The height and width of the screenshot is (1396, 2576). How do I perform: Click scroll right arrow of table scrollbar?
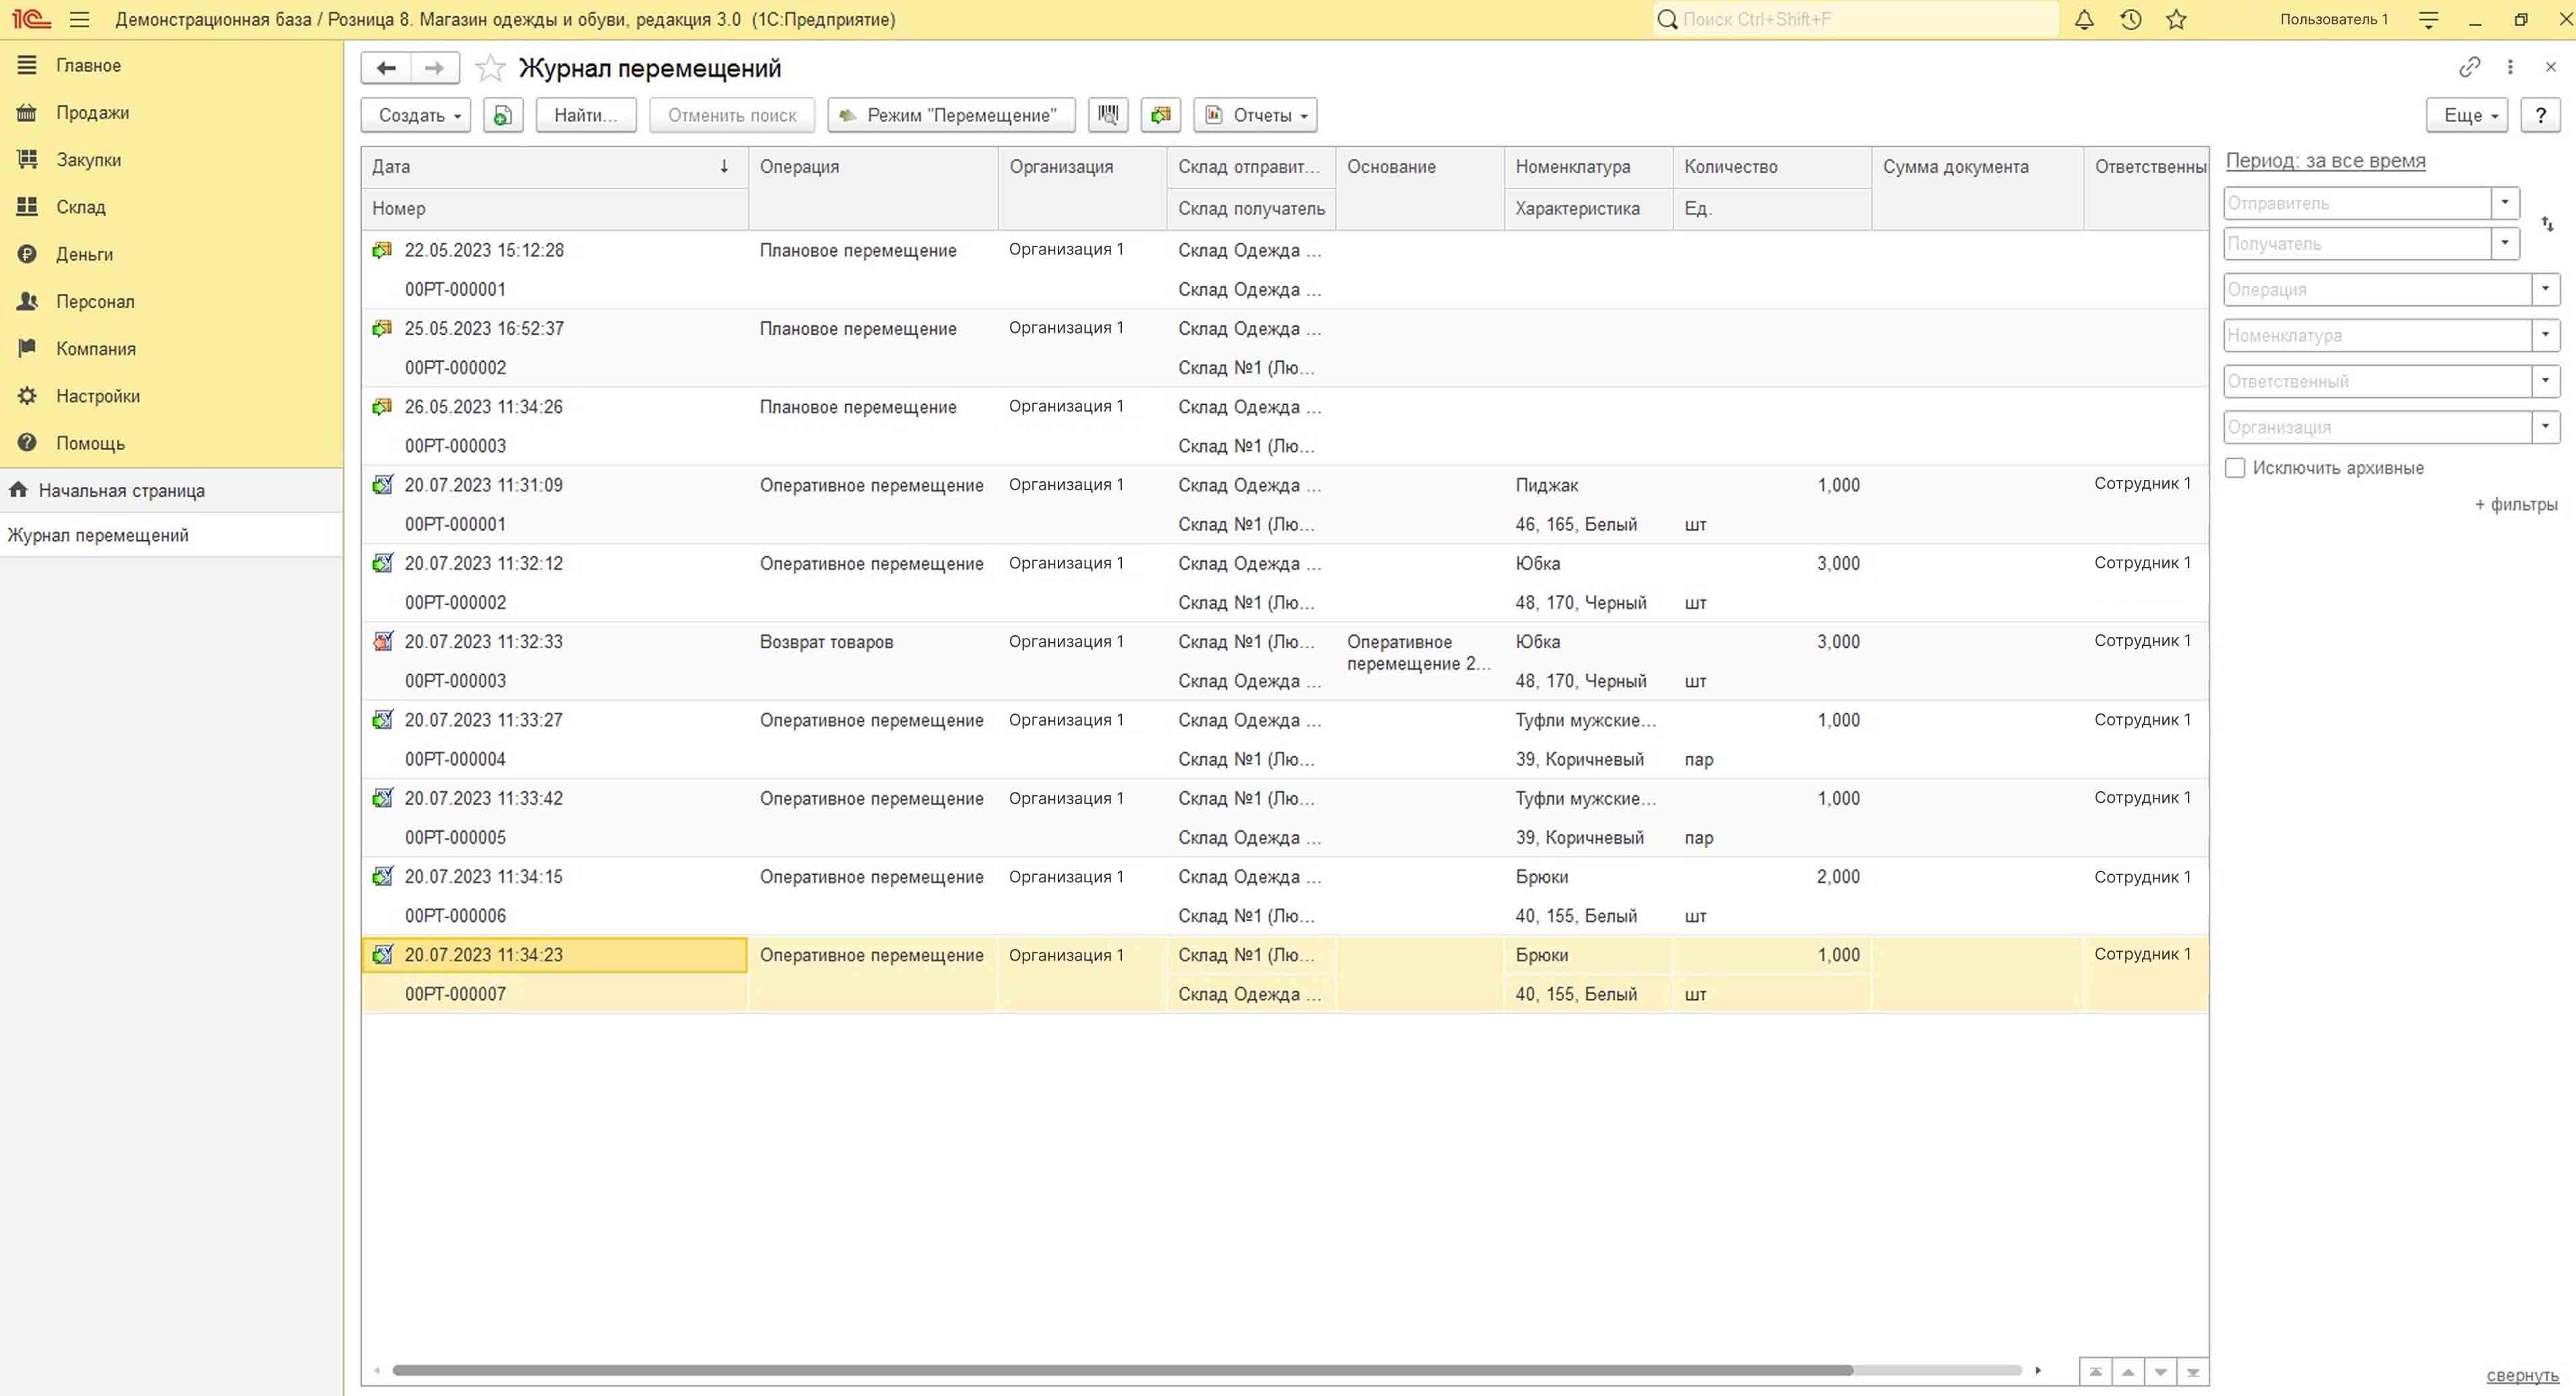[x=2037, y=1370]
